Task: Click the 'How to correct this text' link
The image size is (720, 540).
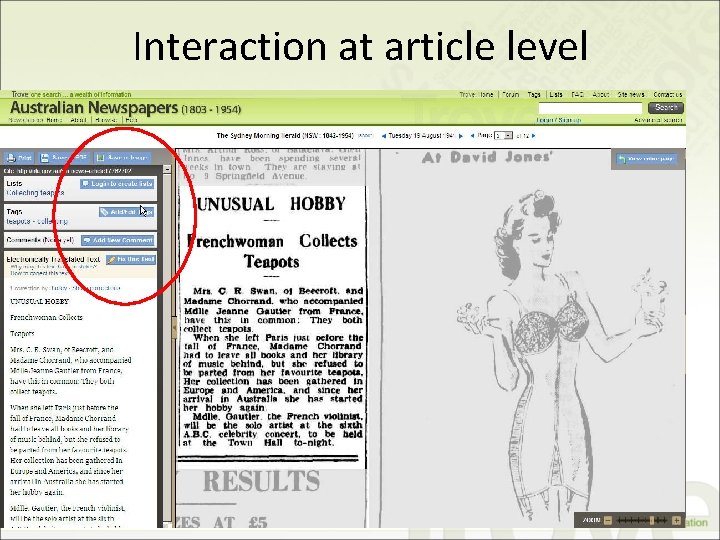Action: 40,273
